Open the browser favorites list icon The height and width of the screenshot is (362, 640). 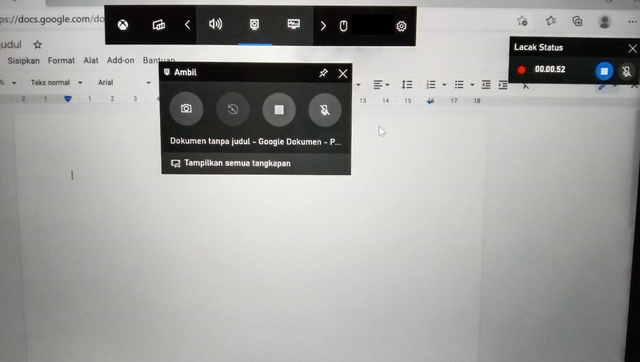[551, 20]
